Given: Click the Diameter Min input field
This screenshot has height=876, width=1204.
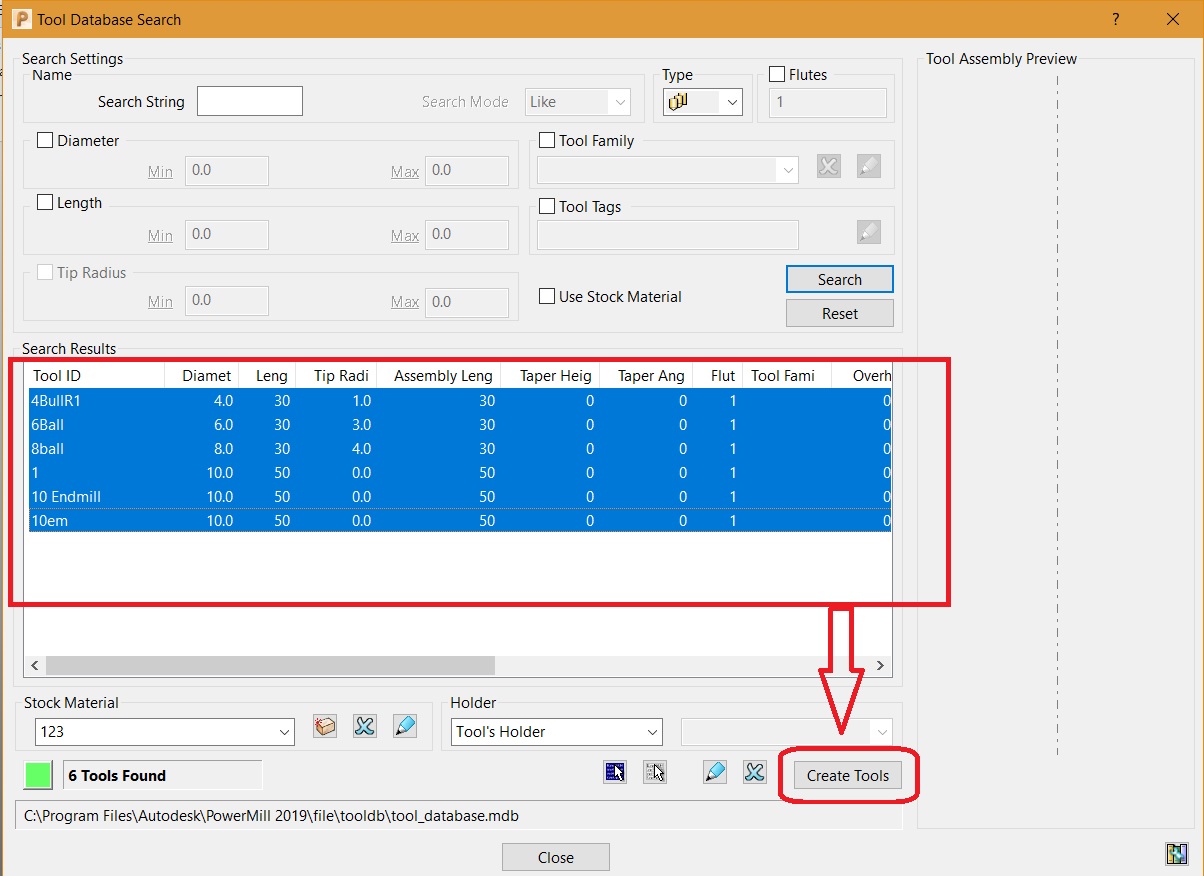Looking at the screenshot, I should [x=227, y=171].
